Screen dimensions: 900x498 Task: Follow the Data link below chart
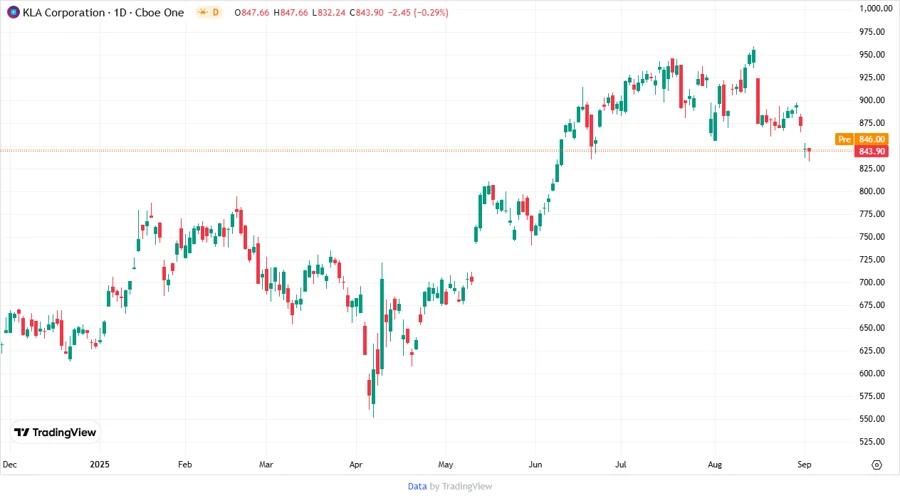pos(417,486)
